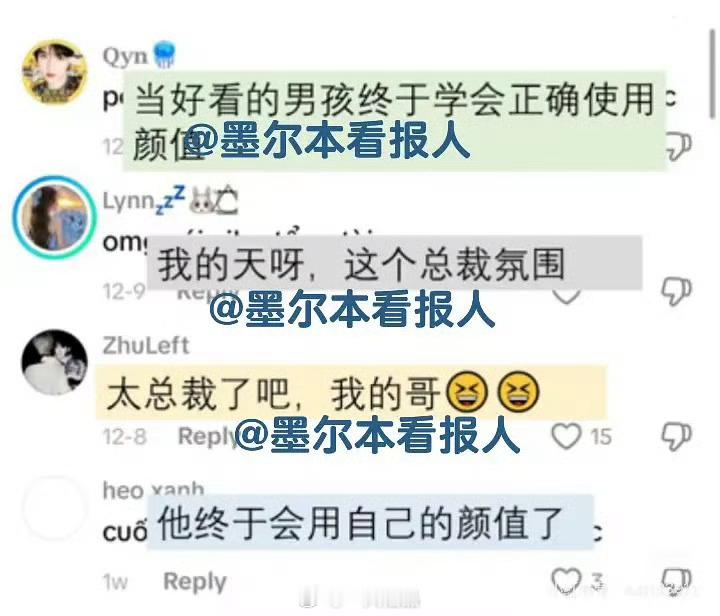
Task: Reply to heo xanh's comment
Action: [x=195, y=582]
